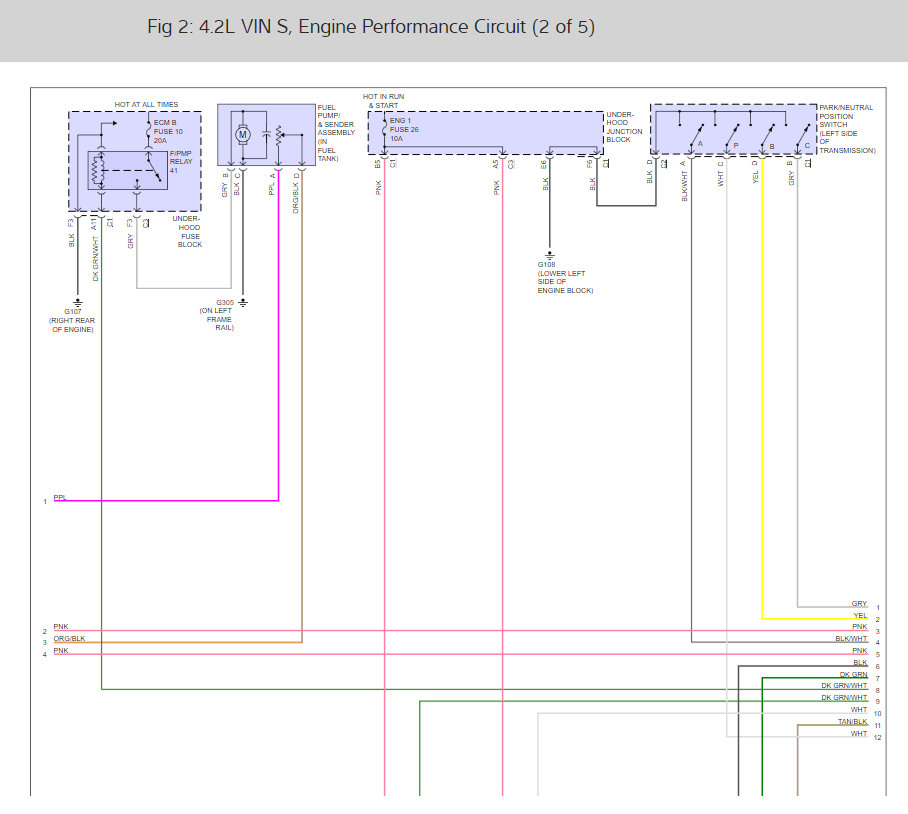Click the right-edge DK GRN/WHT wire 9 label

click(844, 698)
